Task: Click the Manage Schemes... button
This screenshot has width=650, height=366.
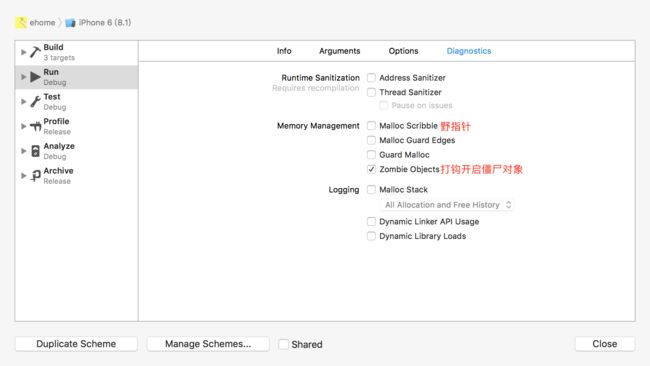Action: click(208, 344)
